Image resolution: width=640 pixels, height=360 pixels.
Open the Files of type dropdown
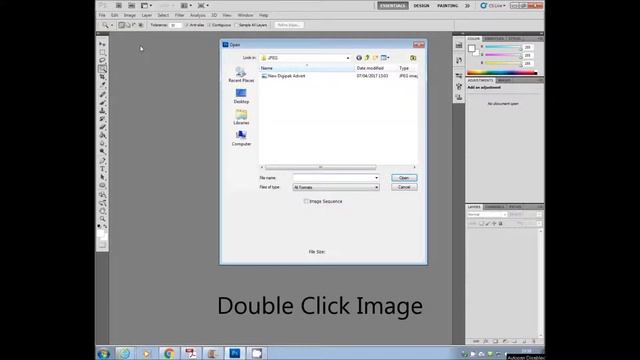336,187
